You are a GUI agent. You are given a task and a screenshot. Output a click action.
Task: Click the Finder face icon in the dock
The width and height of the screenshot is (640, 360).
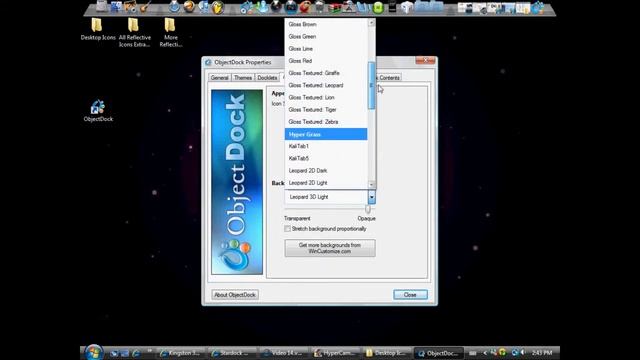(x=117, y=7)
